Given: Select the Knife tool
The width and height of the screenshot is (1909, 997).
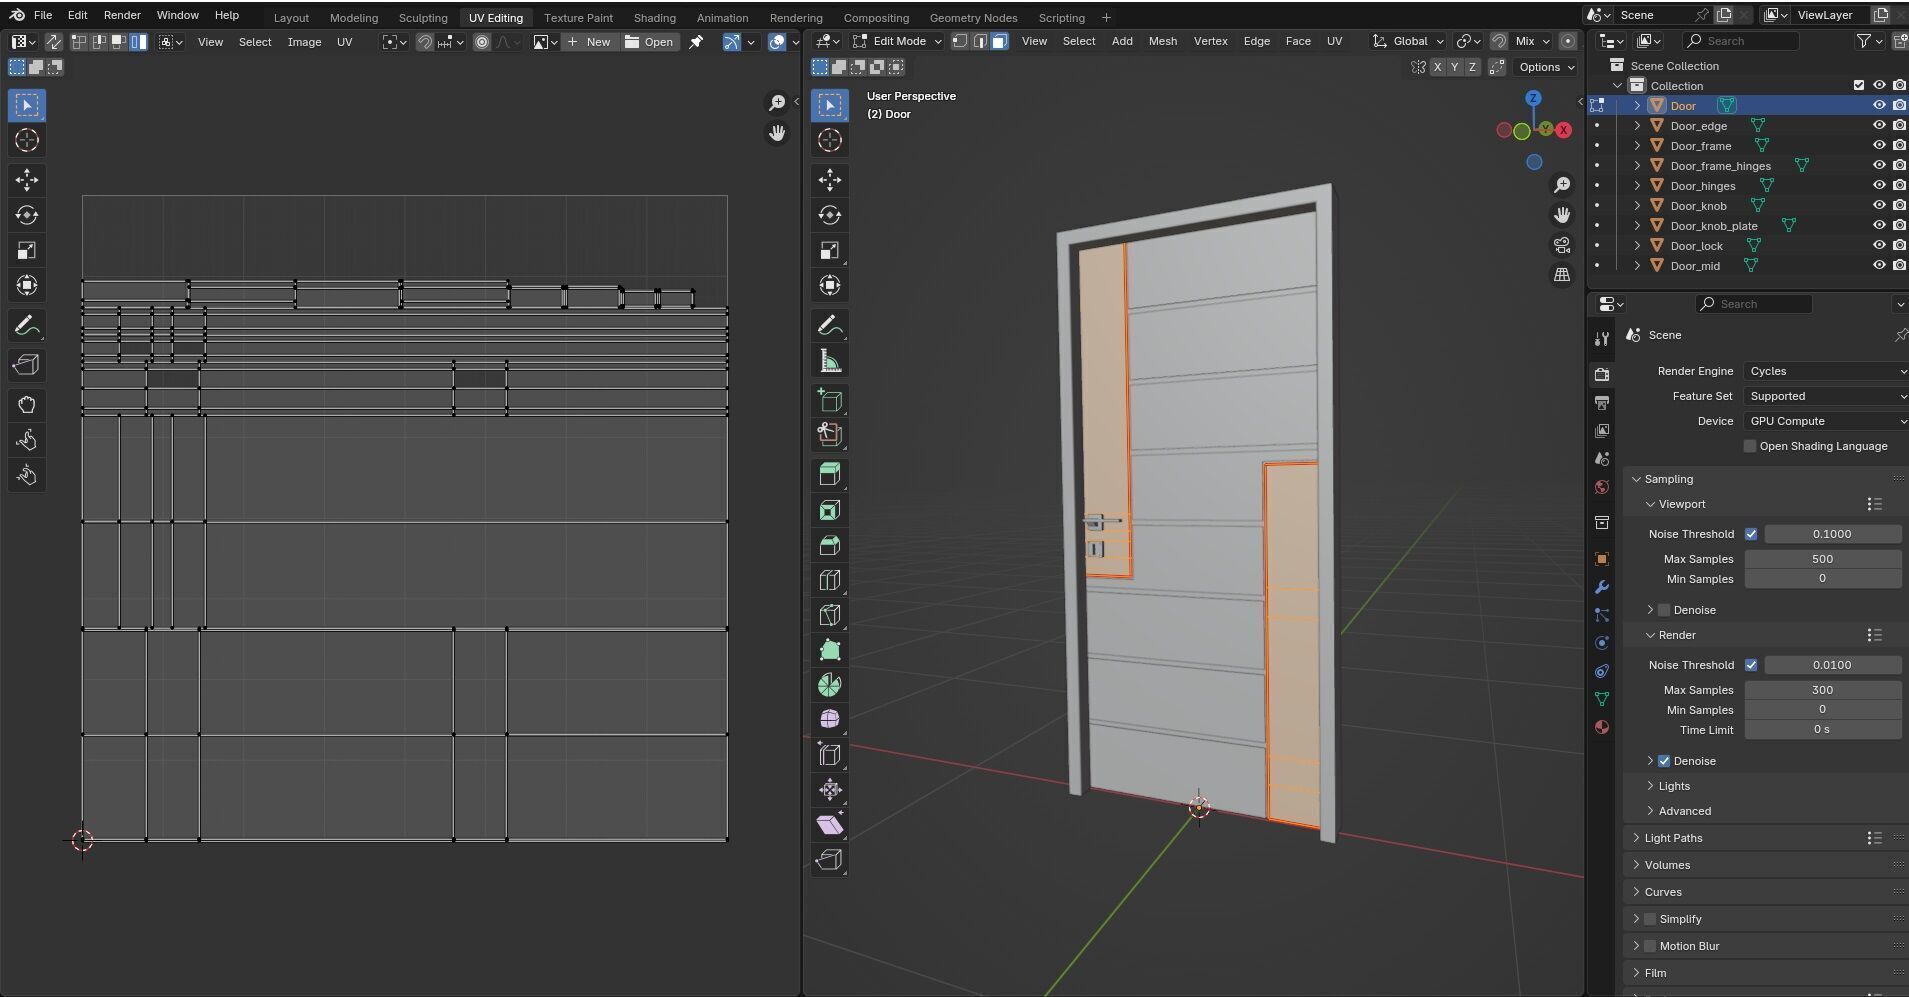Looking at the screenshot, I should 830,615.
